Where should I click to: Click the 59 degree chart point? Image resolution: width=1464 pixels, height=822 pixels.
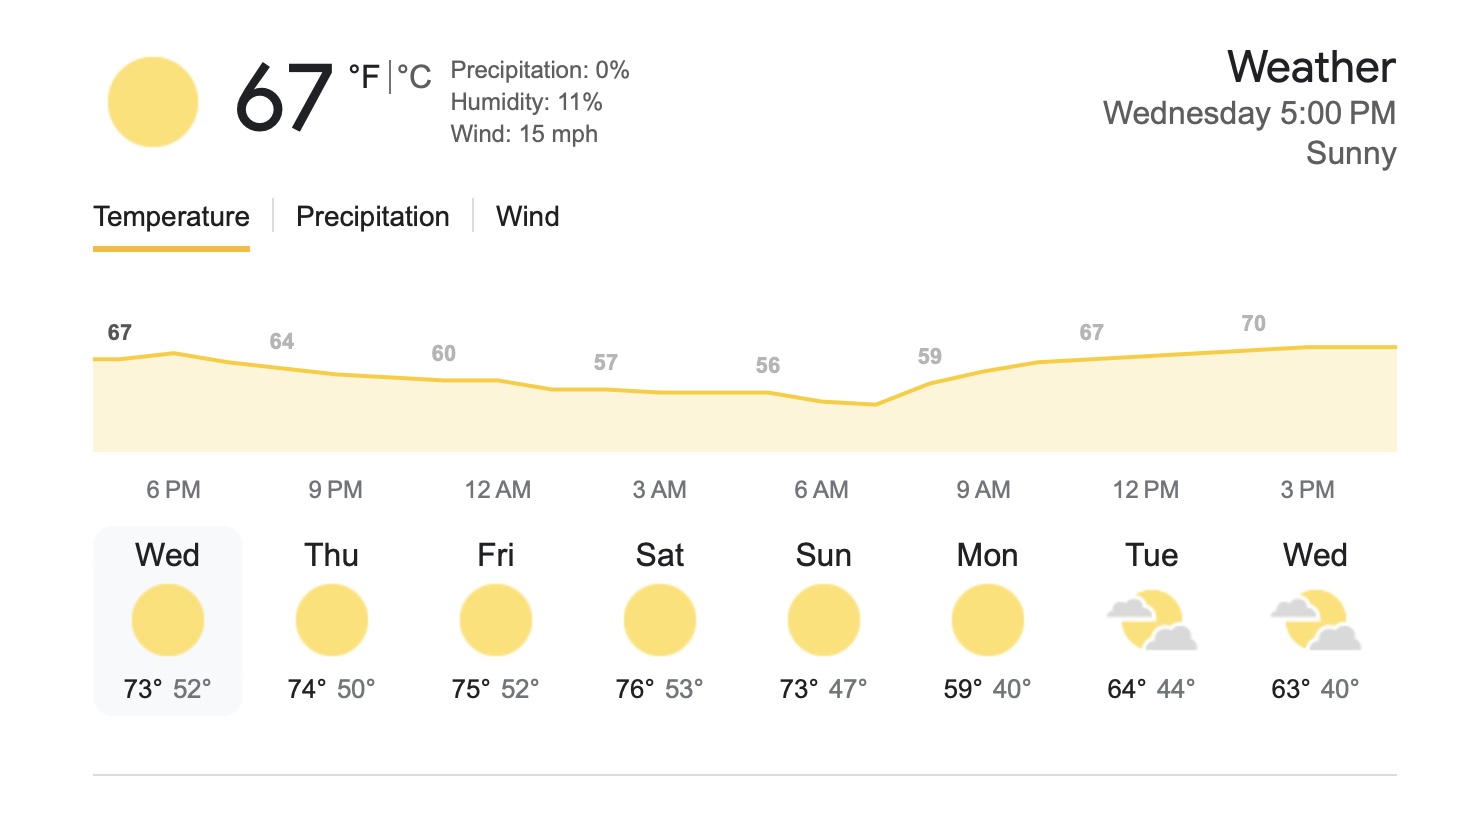pyautogui.click(x=930, y=357)
